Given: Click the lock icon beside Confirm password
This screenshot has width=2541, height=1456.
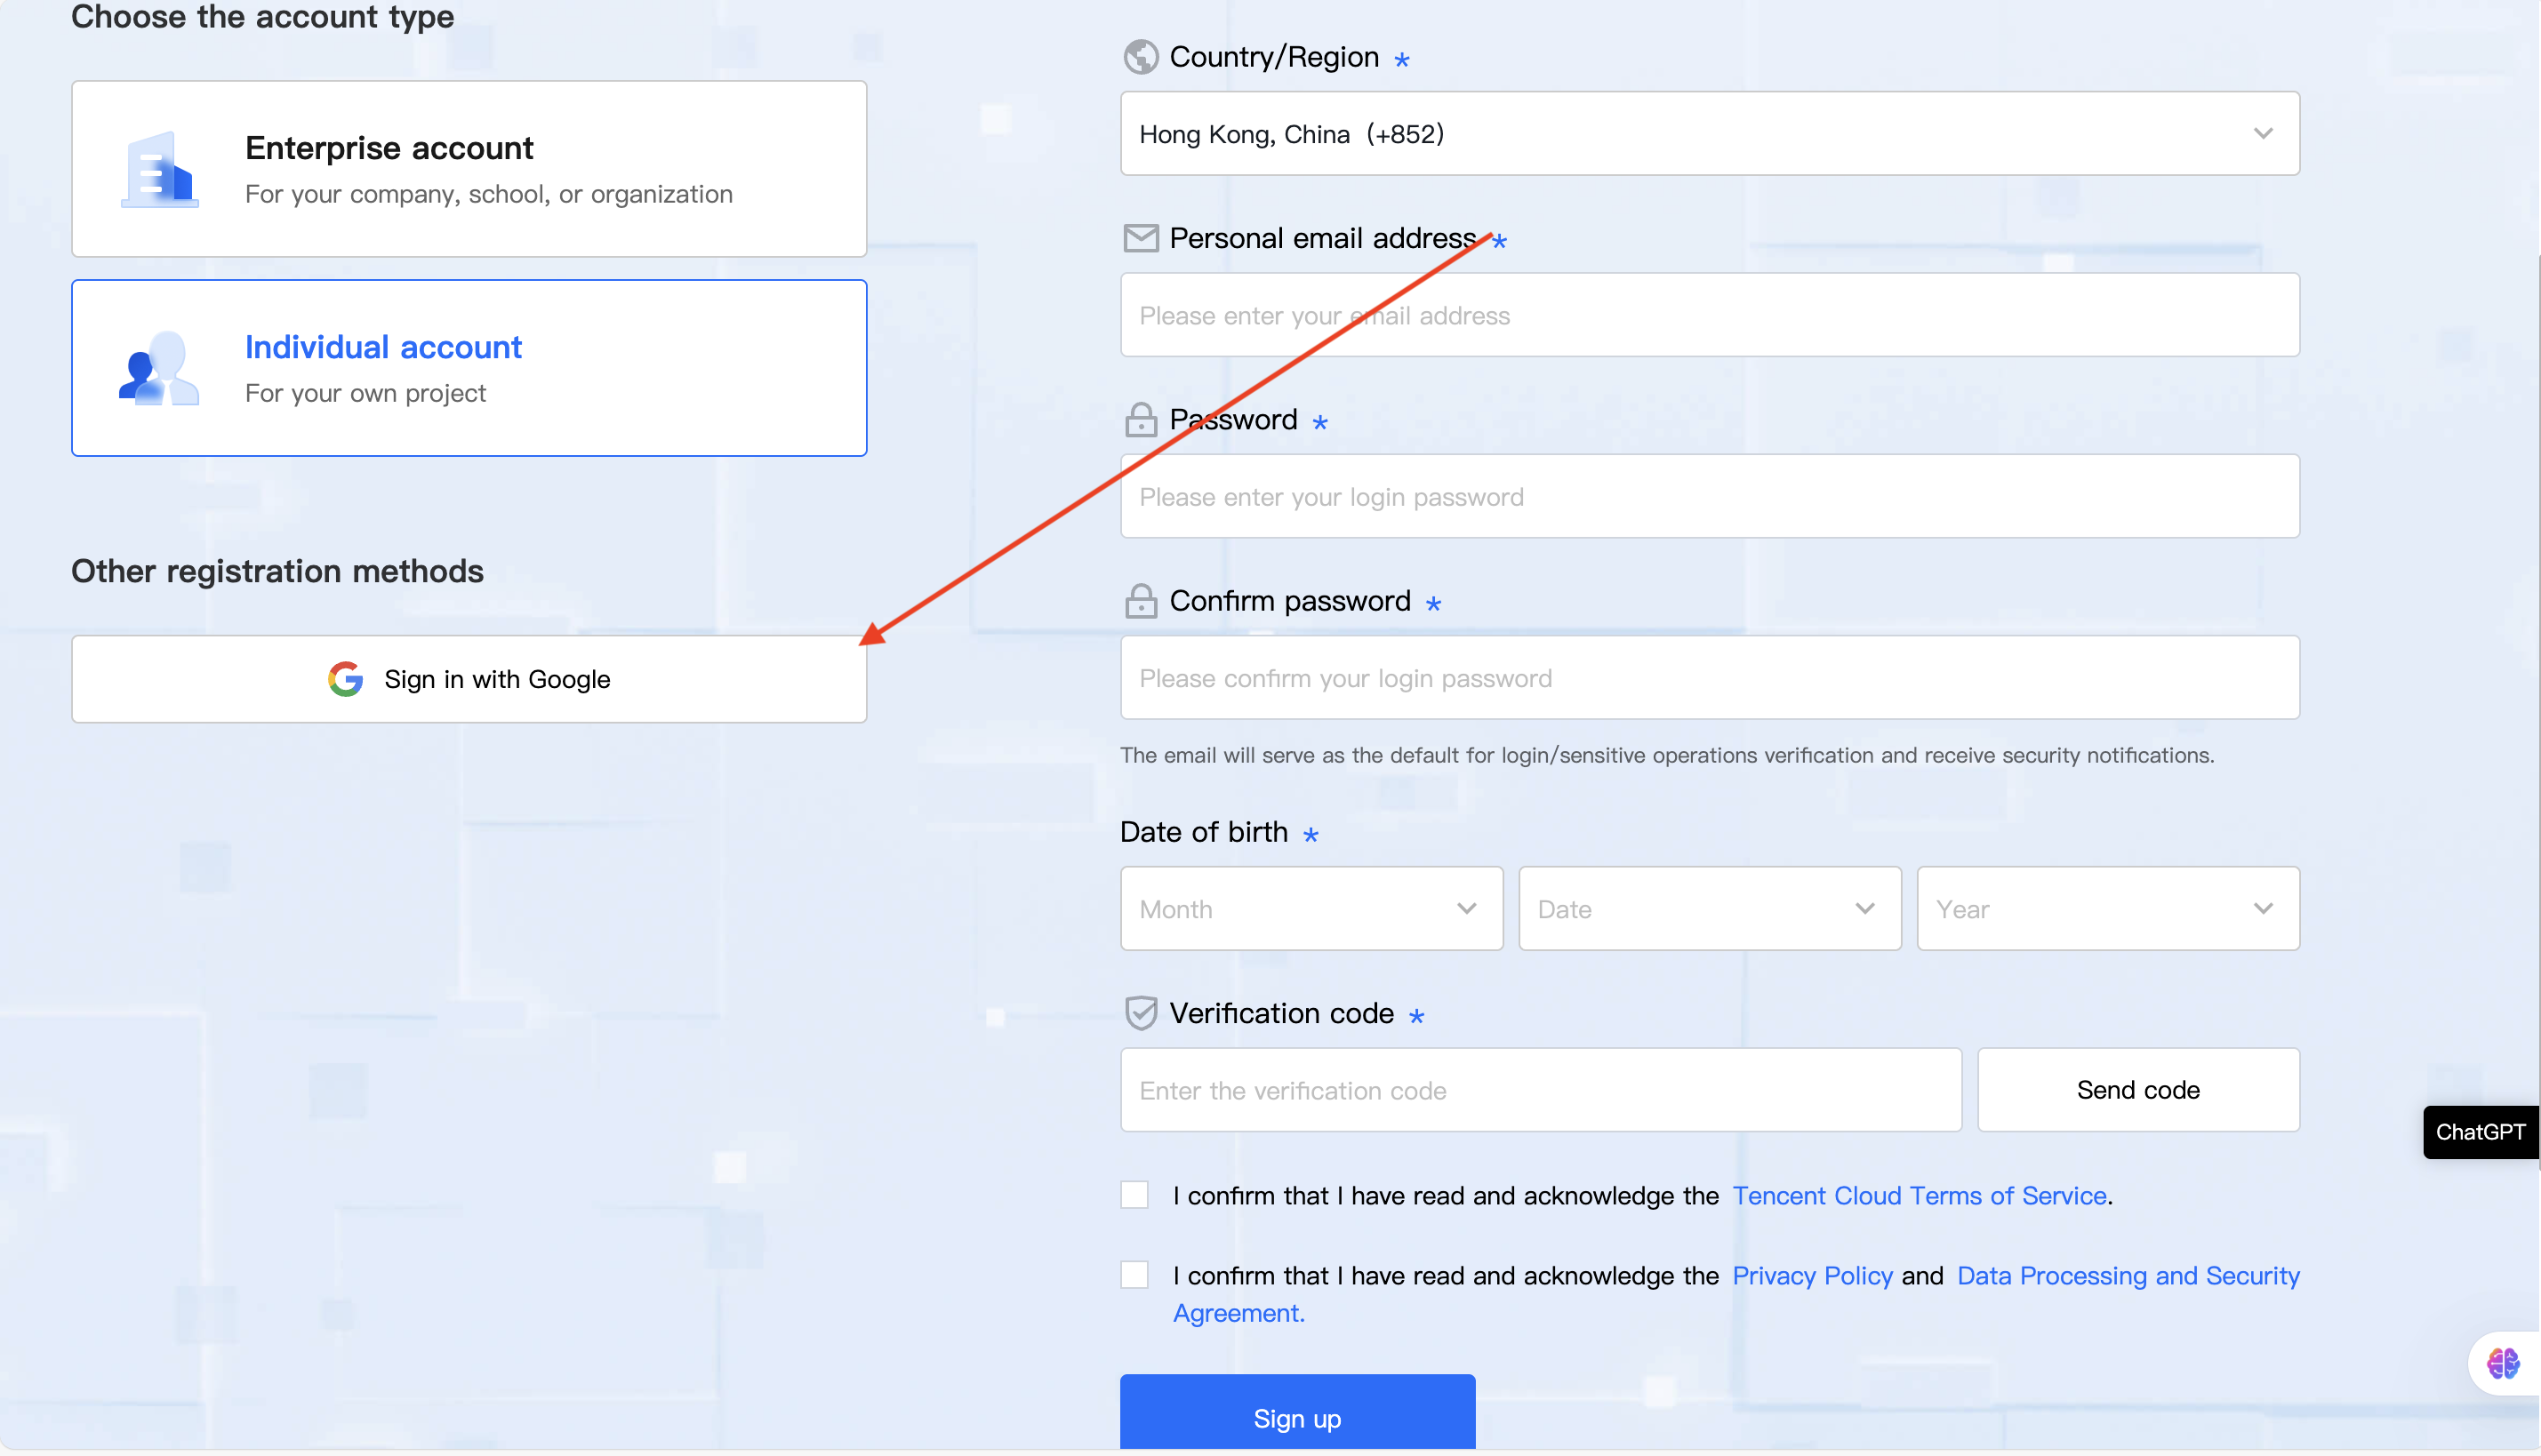Looking at the screenshot, I should point(1140,601).
